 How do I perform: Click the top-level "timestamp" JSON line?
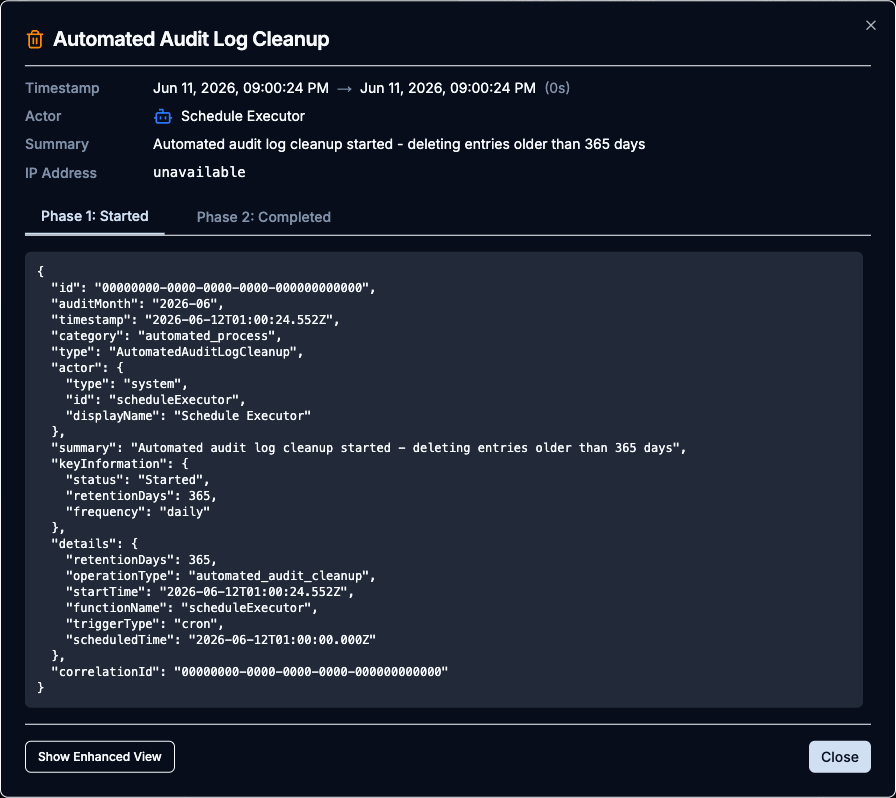click(195, 320)
